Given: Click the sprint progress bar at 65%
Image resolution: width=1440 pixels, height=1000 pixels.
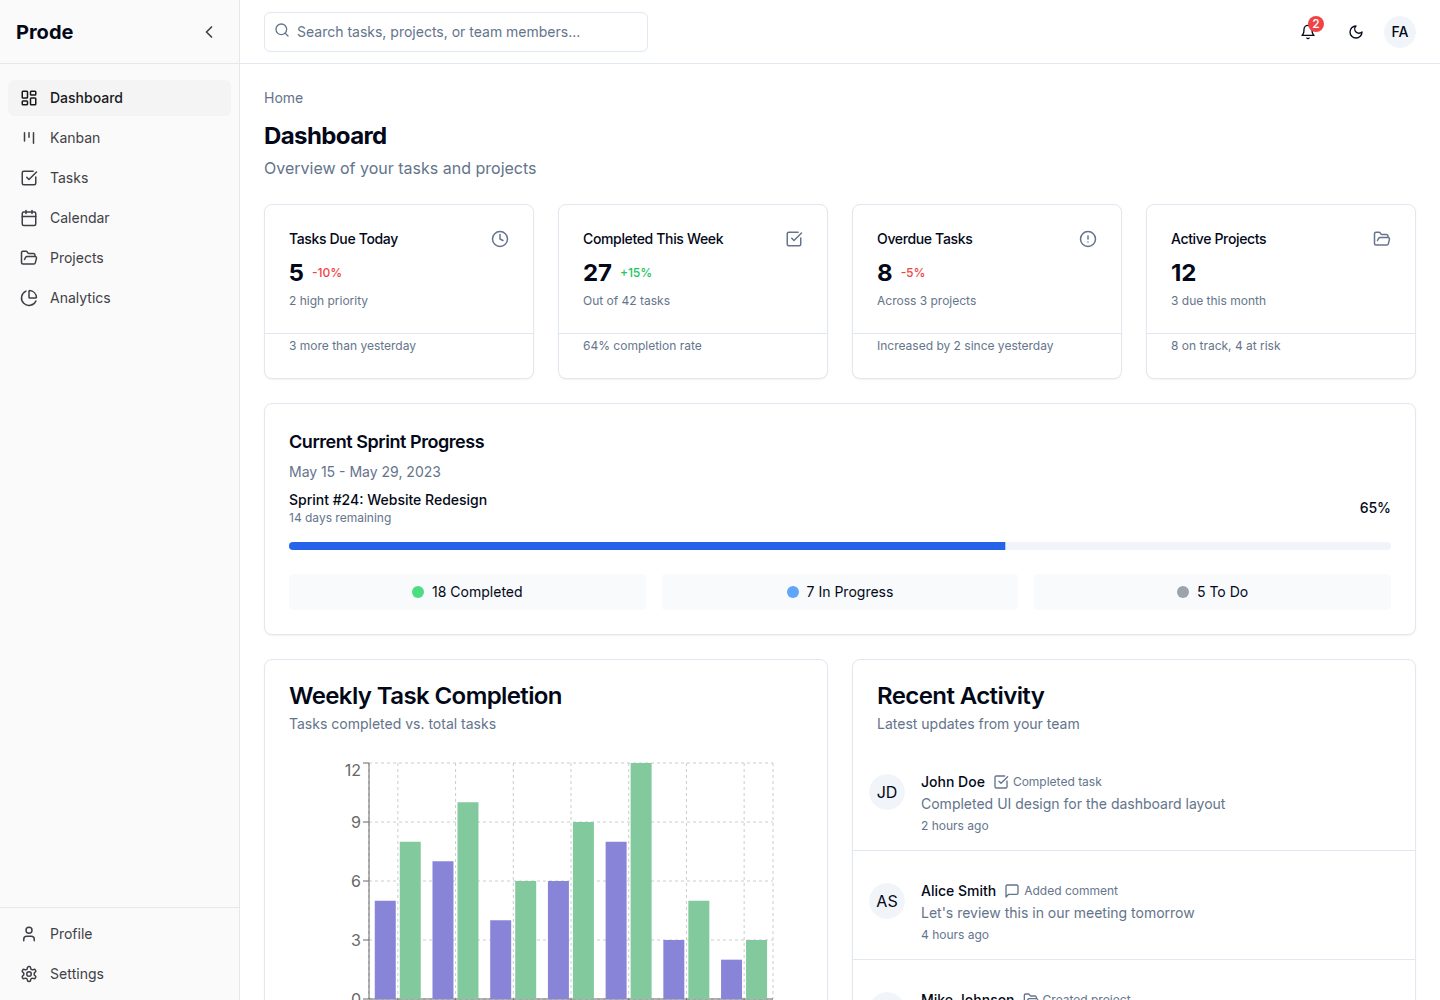Looking at the screenshot, I should click(840, 546).
